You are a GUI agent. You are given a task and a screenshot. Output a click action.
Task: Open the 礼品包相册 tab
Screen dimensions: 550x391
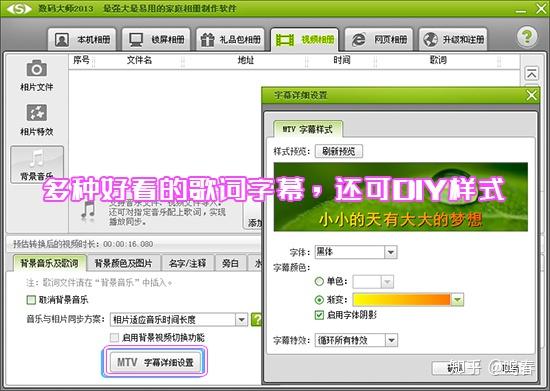coord(230,39)
